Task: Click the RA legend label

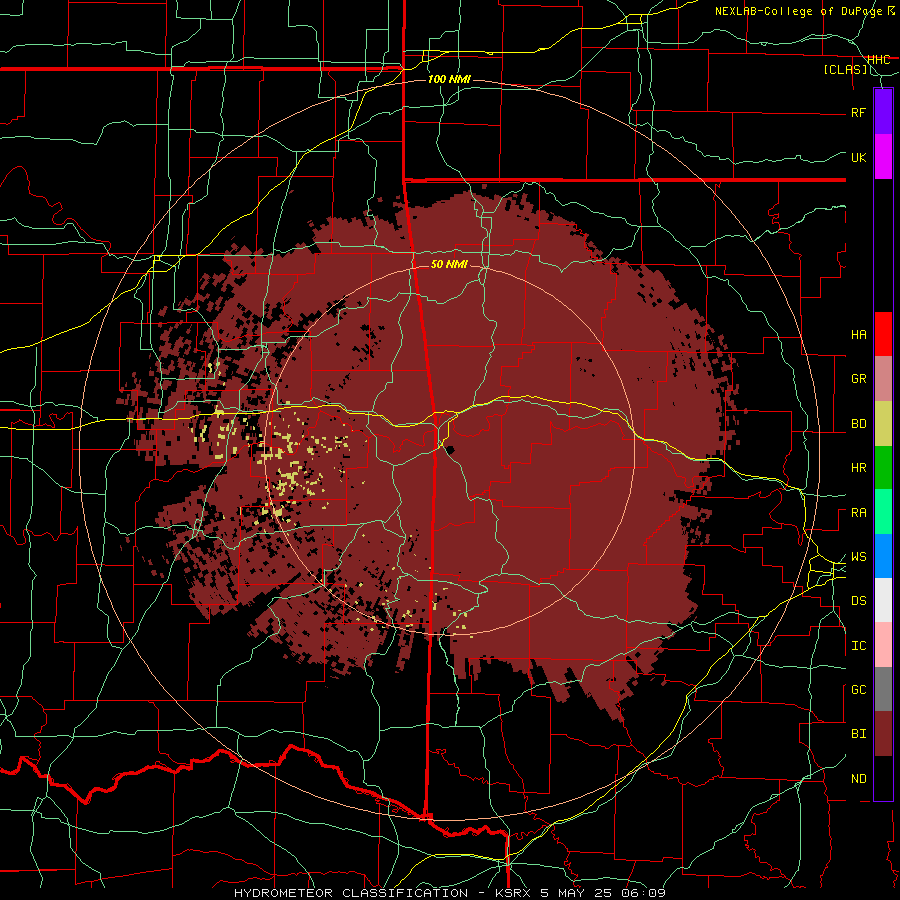Action: point(859,513)
